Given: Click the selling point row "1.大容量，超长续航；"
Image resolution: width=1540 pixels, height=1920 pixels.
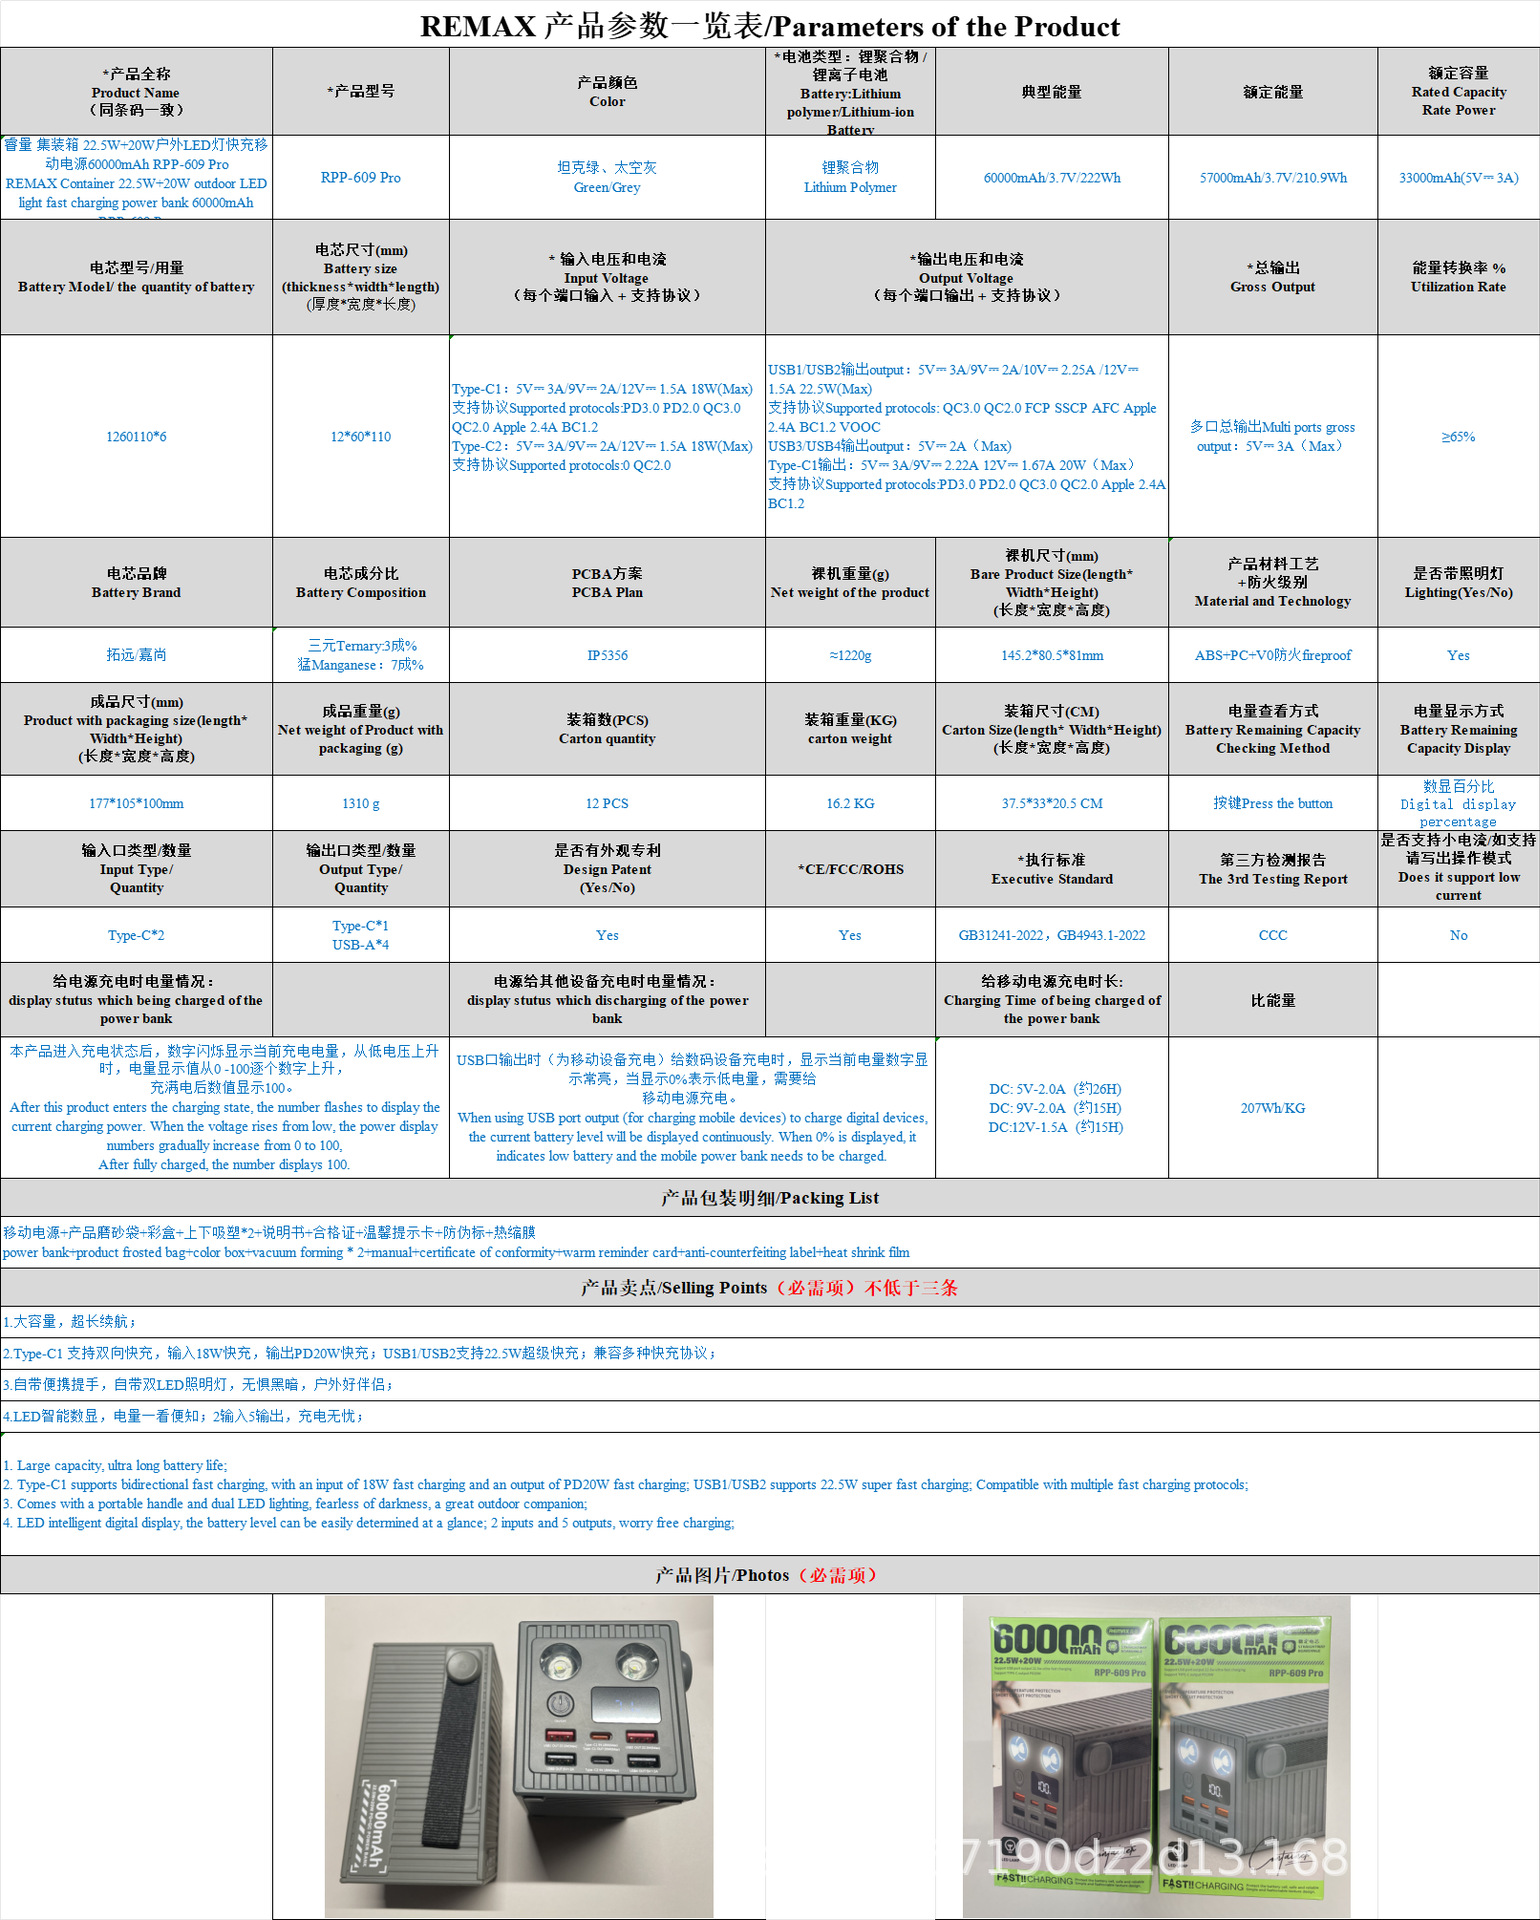Looking at the screenshot, I should [x=770, y=1322].
